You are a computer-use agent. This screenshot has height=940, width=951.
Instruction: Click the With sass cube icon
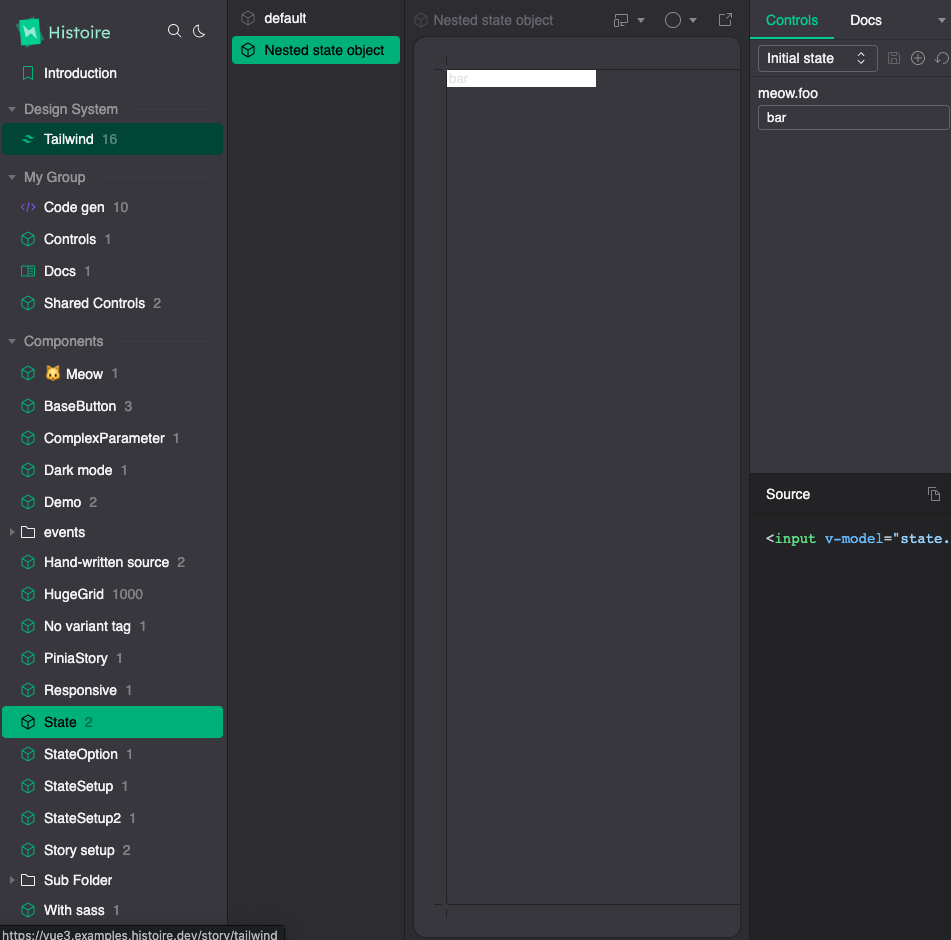28,910
